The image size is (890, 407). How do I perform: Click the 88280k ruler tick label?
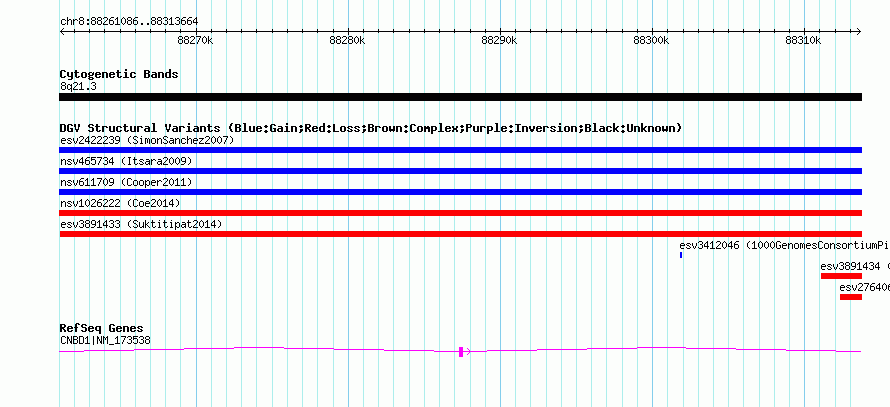[347, 41]
